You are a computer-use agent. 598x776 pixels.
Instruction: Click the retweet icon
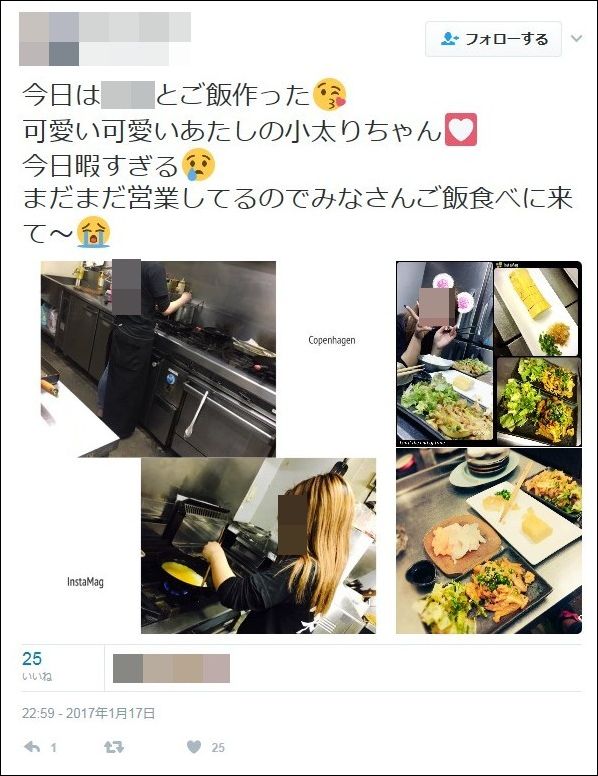tap(113, 747)
